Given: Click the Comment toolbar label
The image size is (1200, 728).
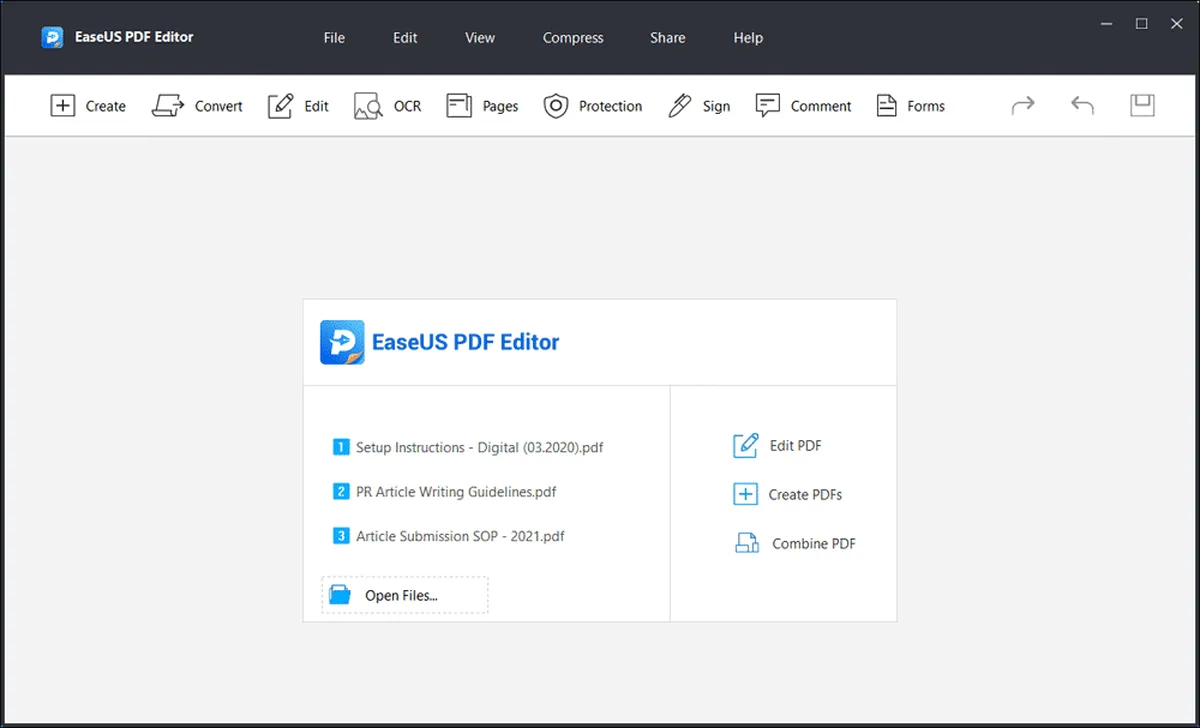Looking at the screenshot, I should click(821, 106).
